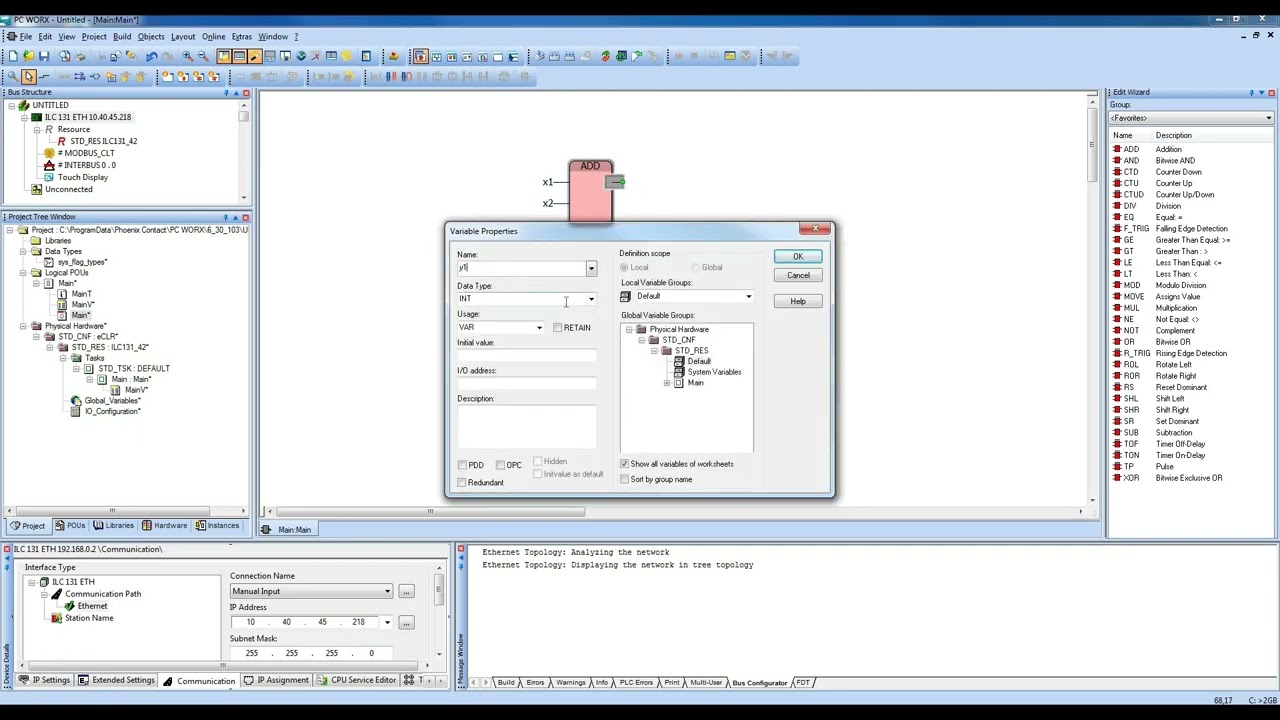Click the ADD function block in worksheet
1280x720 pixels.
[591, 190]
